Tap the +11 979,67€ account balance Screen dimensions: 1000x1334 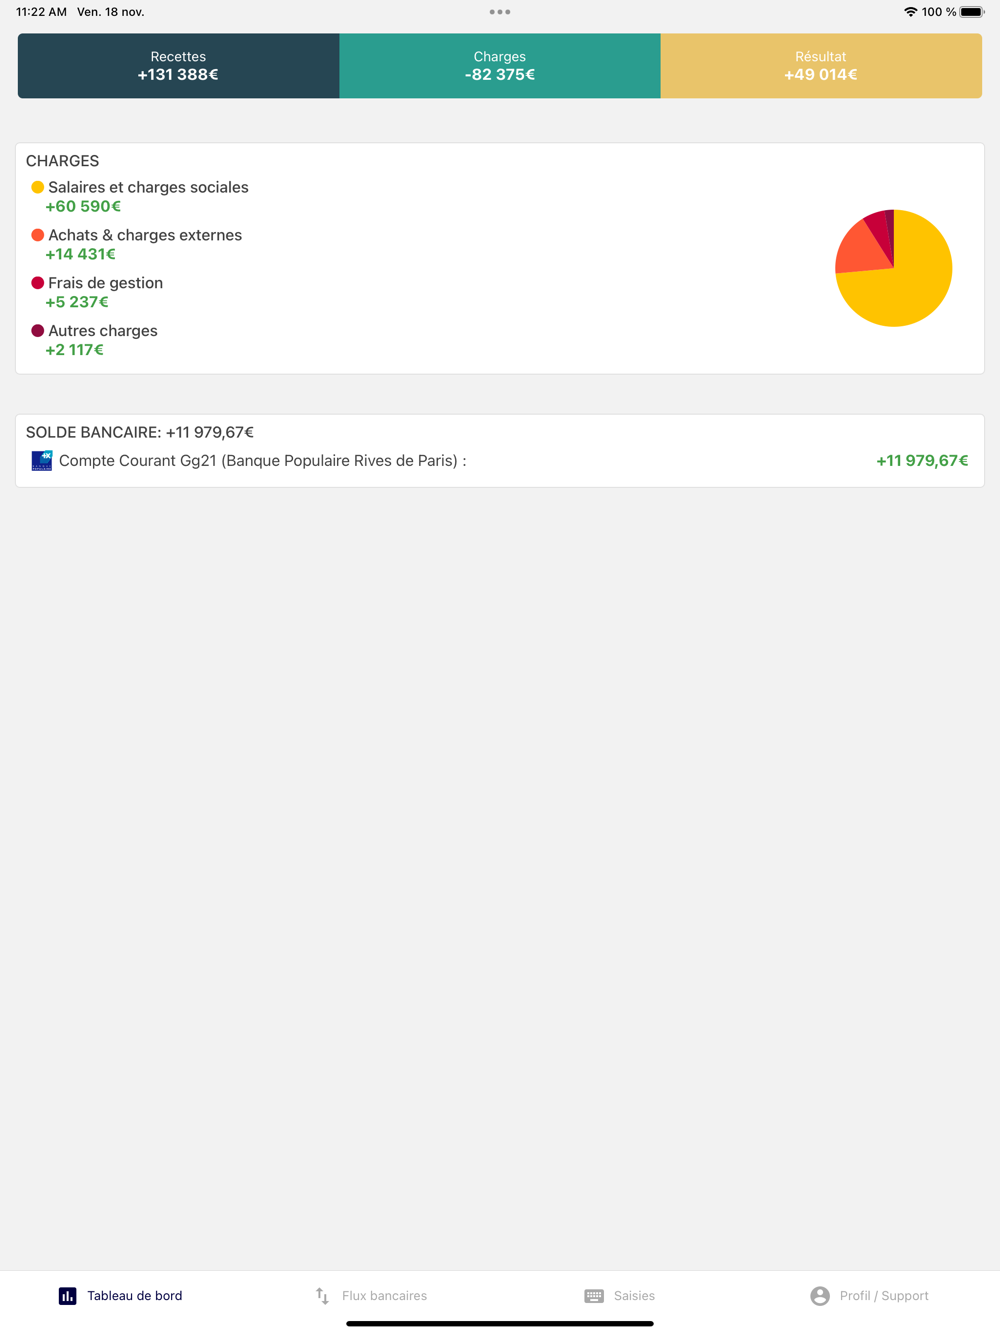point(922,461)
